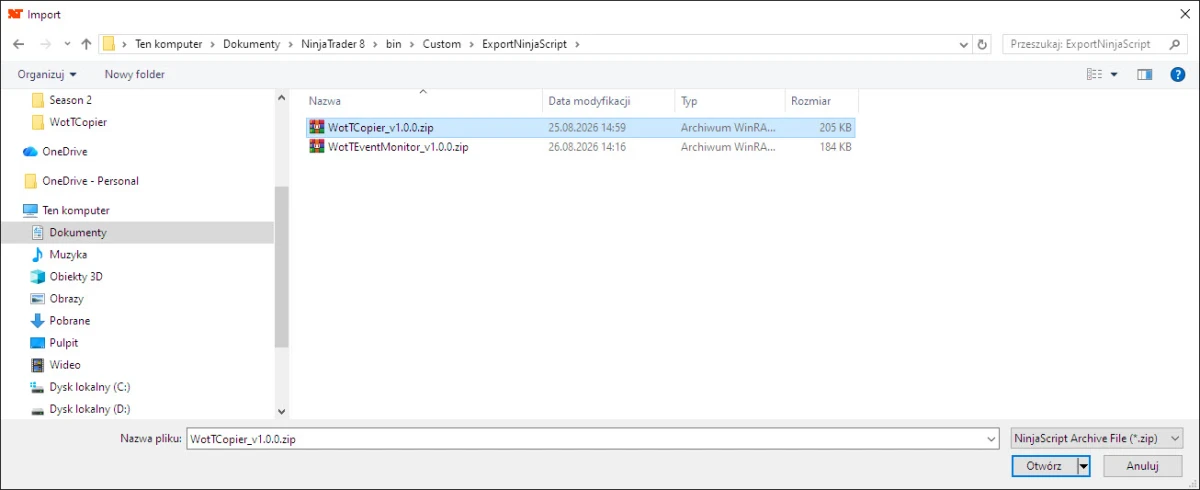Select the WotTCopier folder in sidebar
This screenshot has height=490, width=1200.
[78, 122]
